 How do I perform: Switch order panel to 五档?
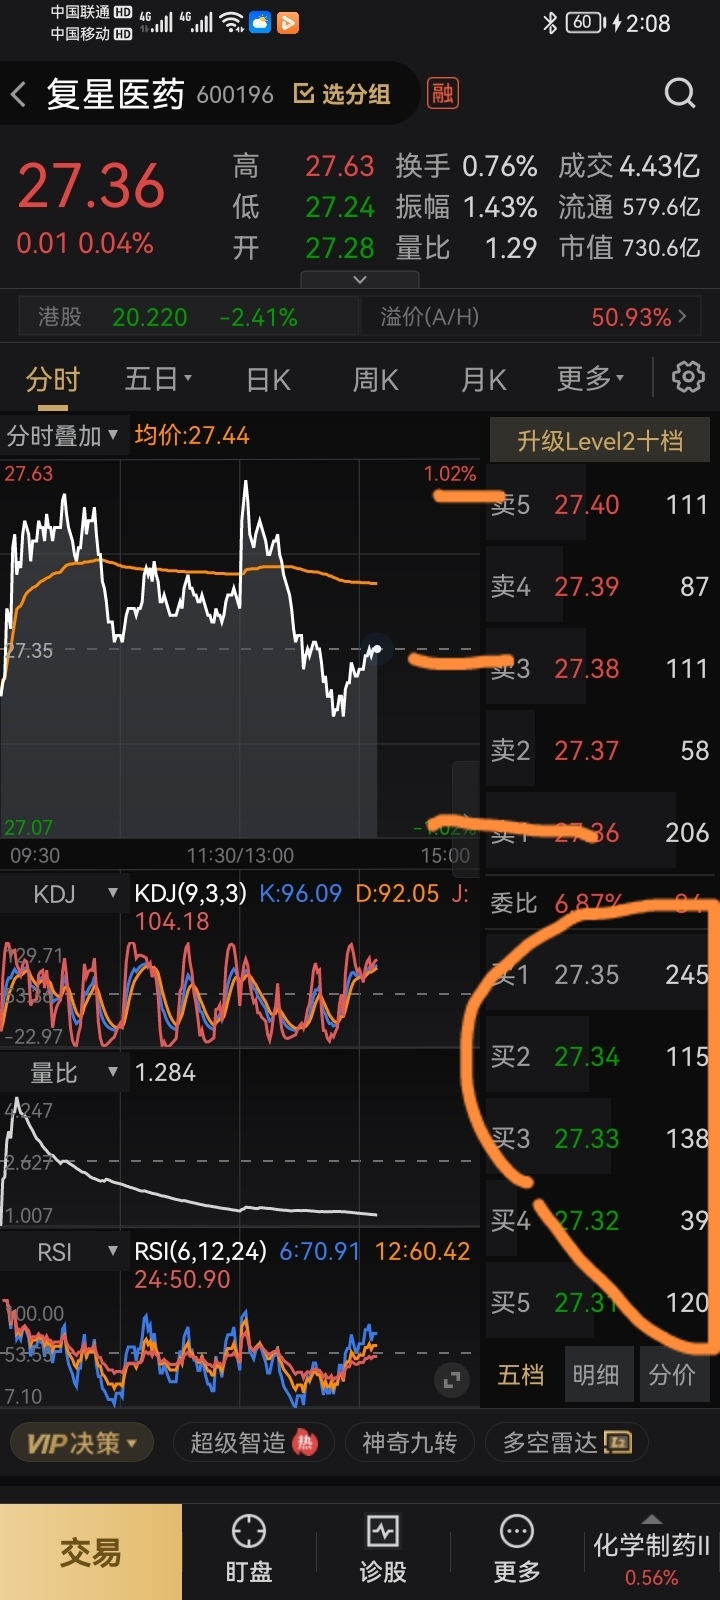(x=521, y=1375)
